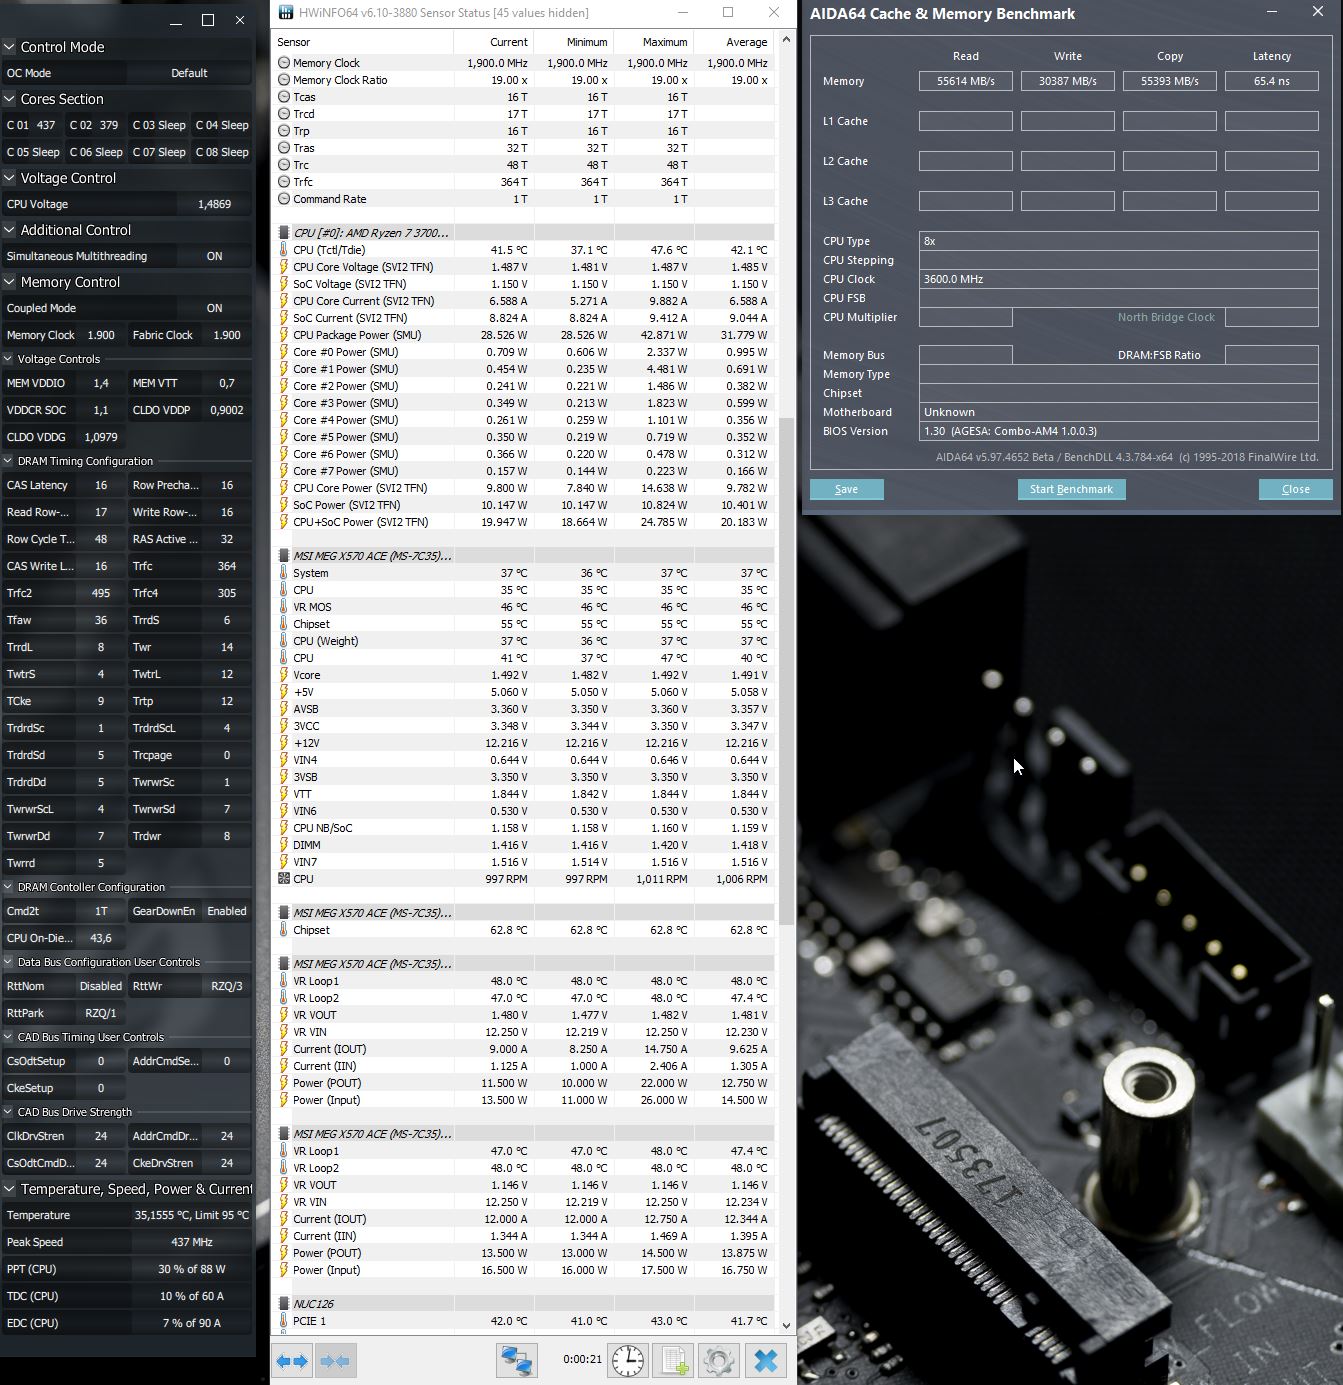Click the thermometer icon beside System temperature row

pos(284,573)
